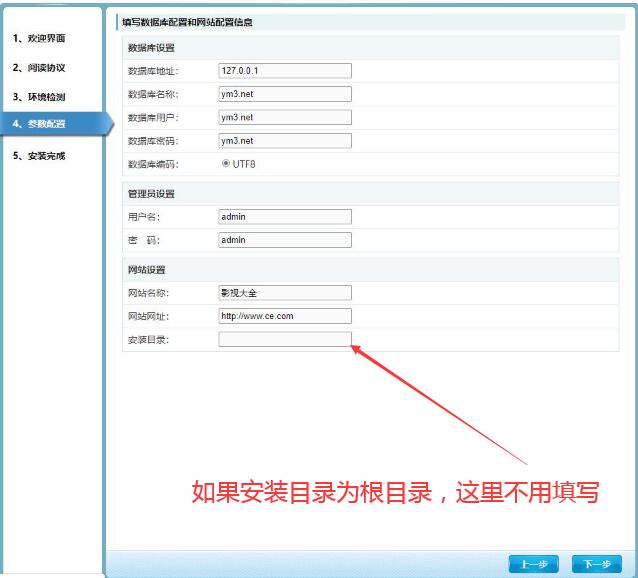
Task: Click the administrator 密码 field
Action: [x=285, y=240]
